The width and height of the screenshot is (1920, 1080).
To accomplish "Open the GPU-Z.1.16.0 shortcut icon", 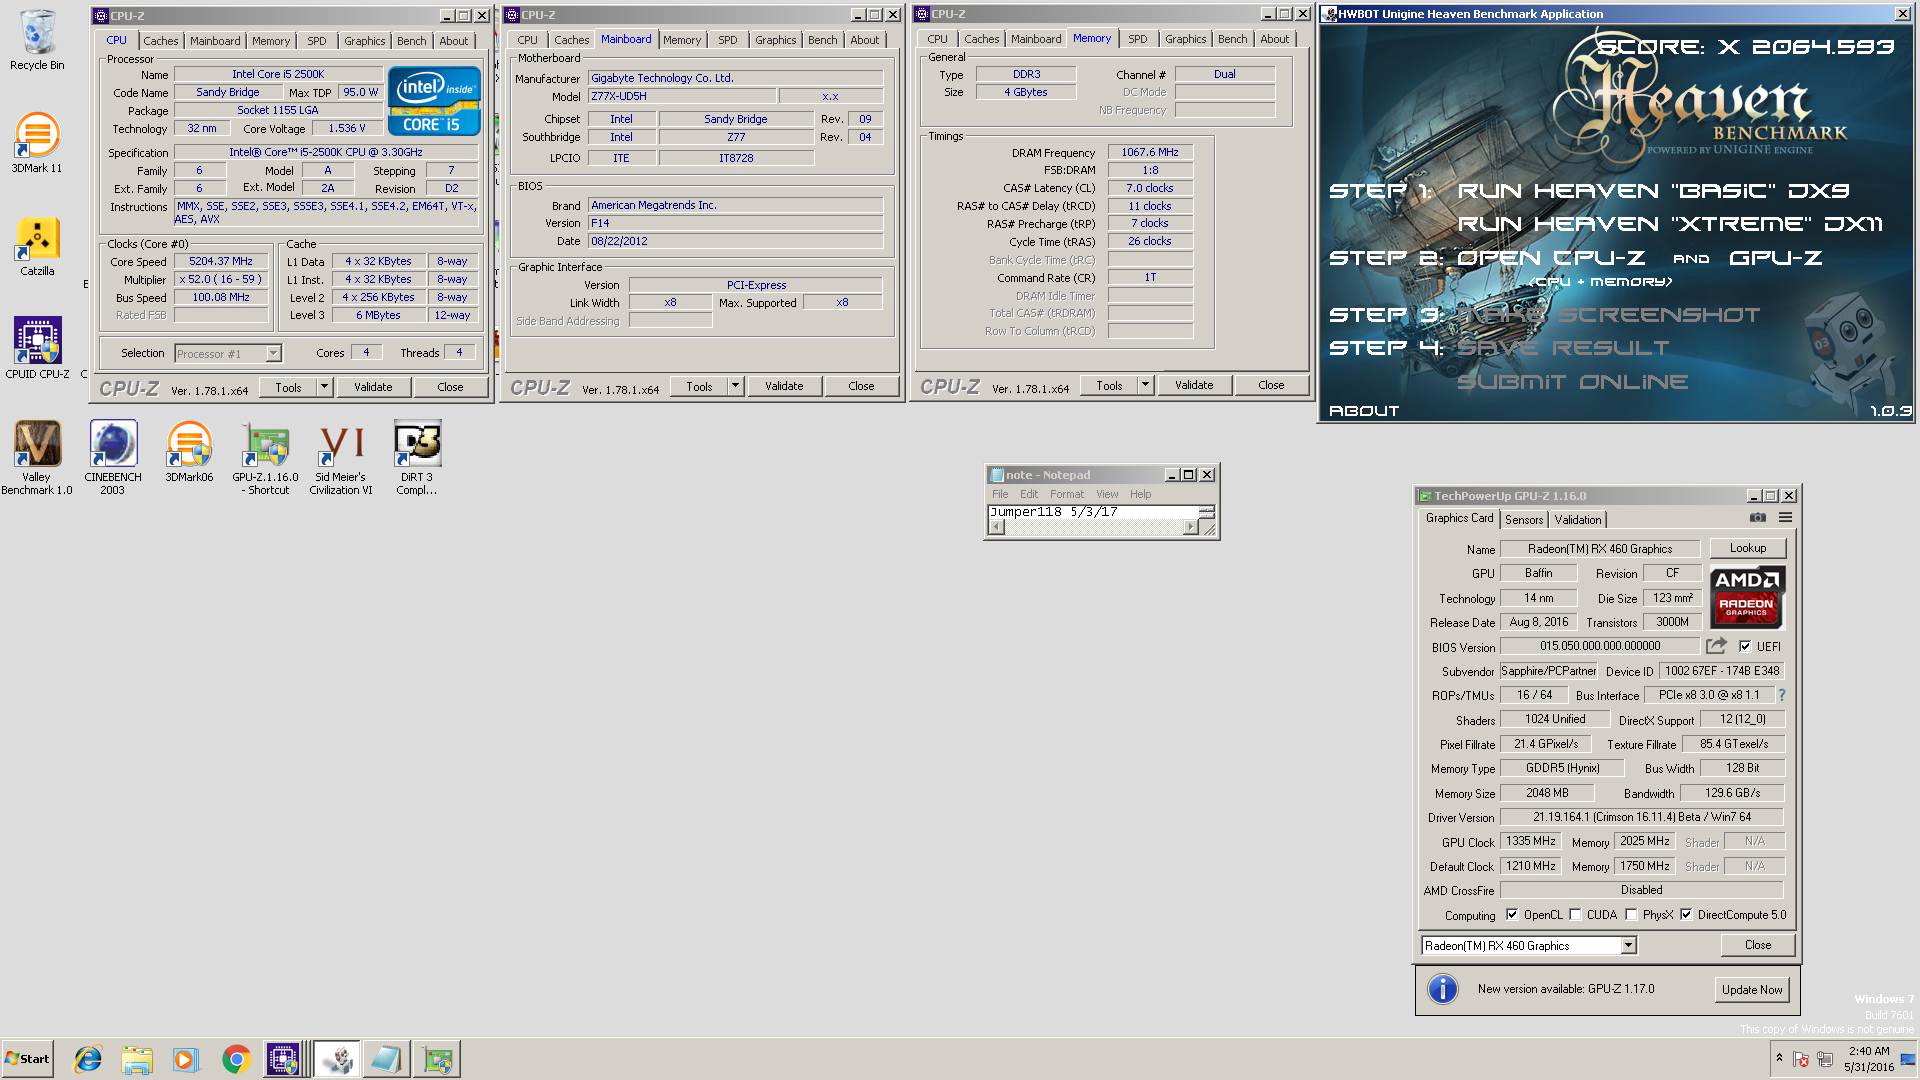I will click(265, 458).
